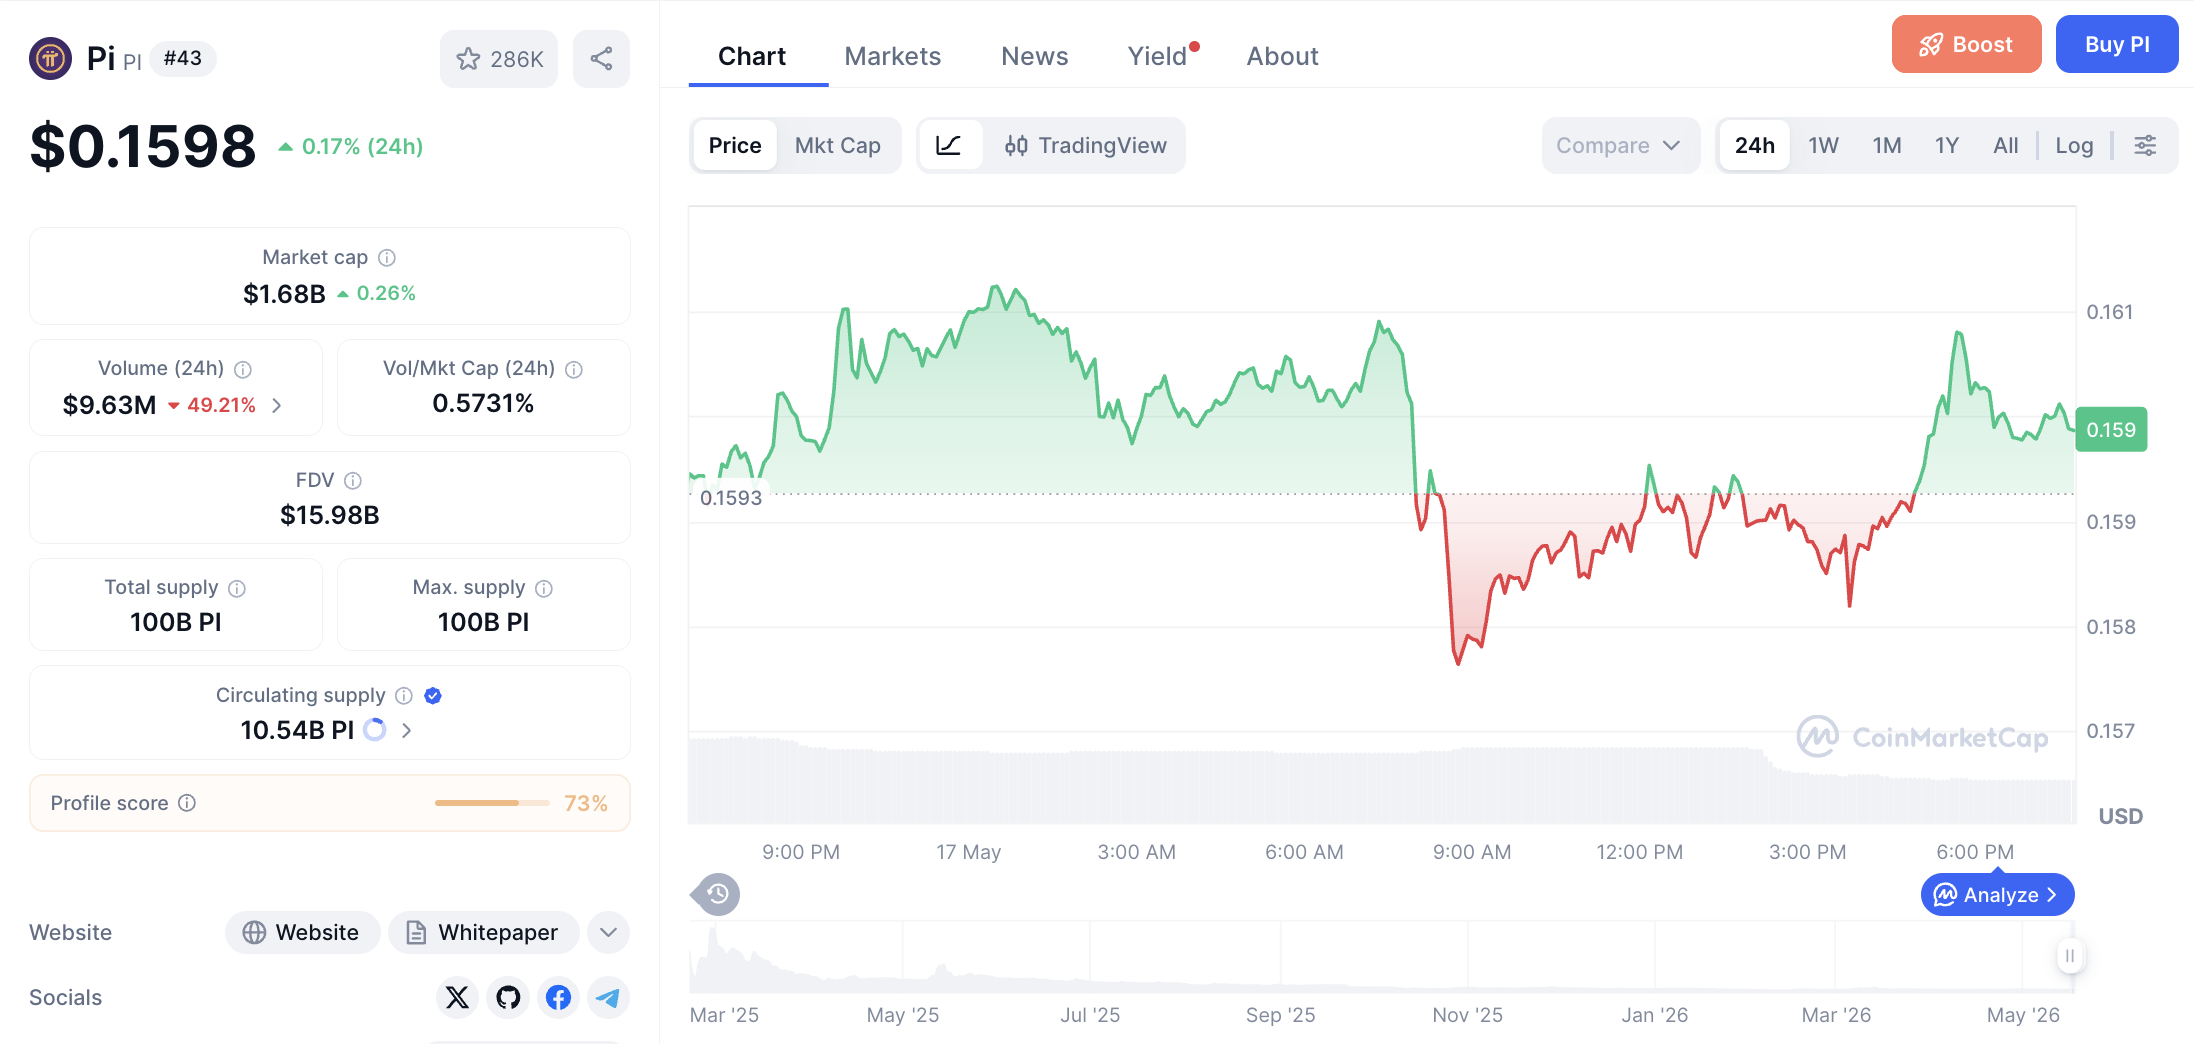This screenshot has height=1044, width=2194.
Task: Click the Mar '25 to May '26 range navigator chart
Action: coord(1381,957)
